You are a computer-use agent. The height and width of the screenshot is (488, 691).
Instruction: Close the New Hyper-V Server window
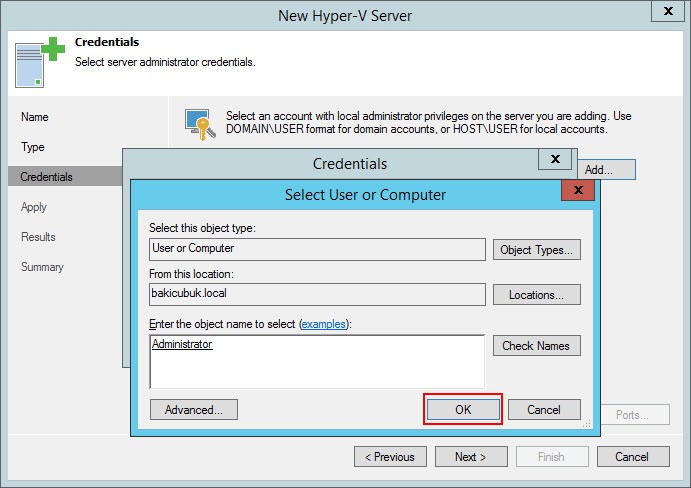(668, 11)
